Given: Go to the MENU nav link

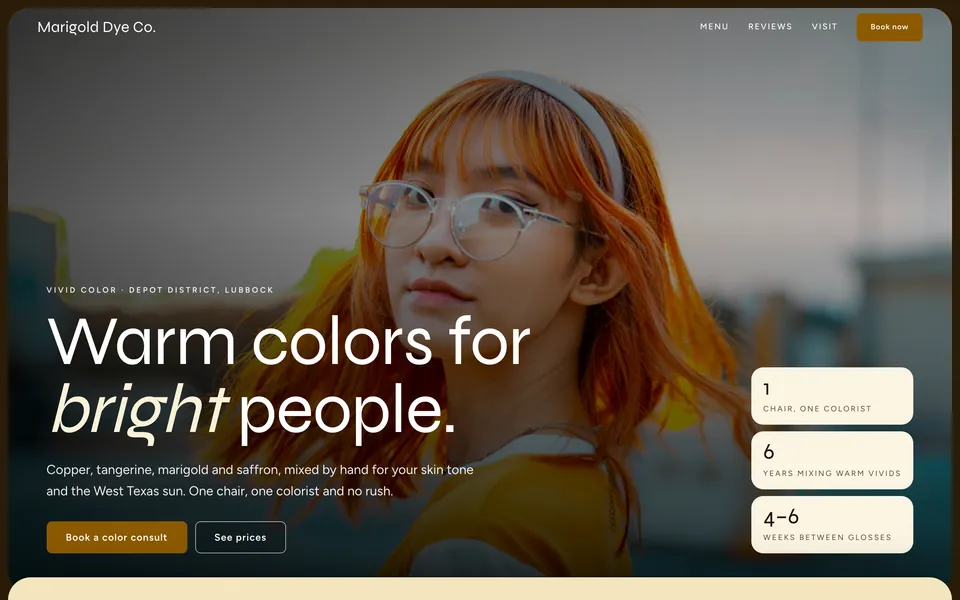Looking at the screenshot, I should point(714,26).
